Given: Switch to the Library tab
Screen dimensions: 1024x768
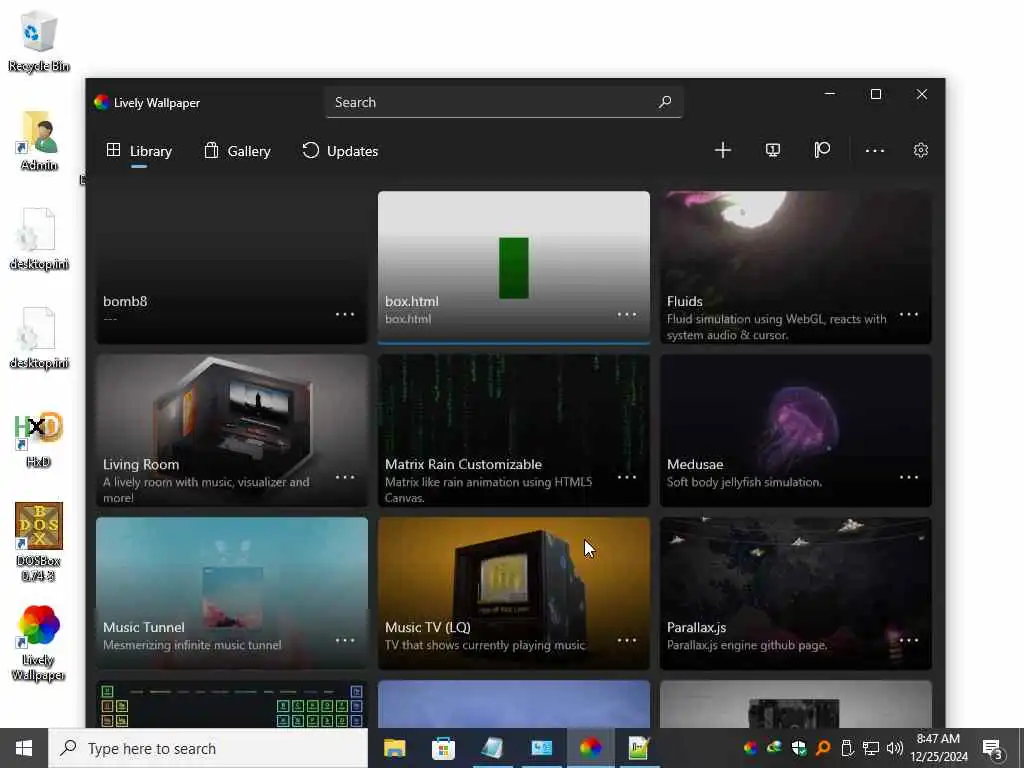Looking at the screenshot, I should [x=139, y=151].
